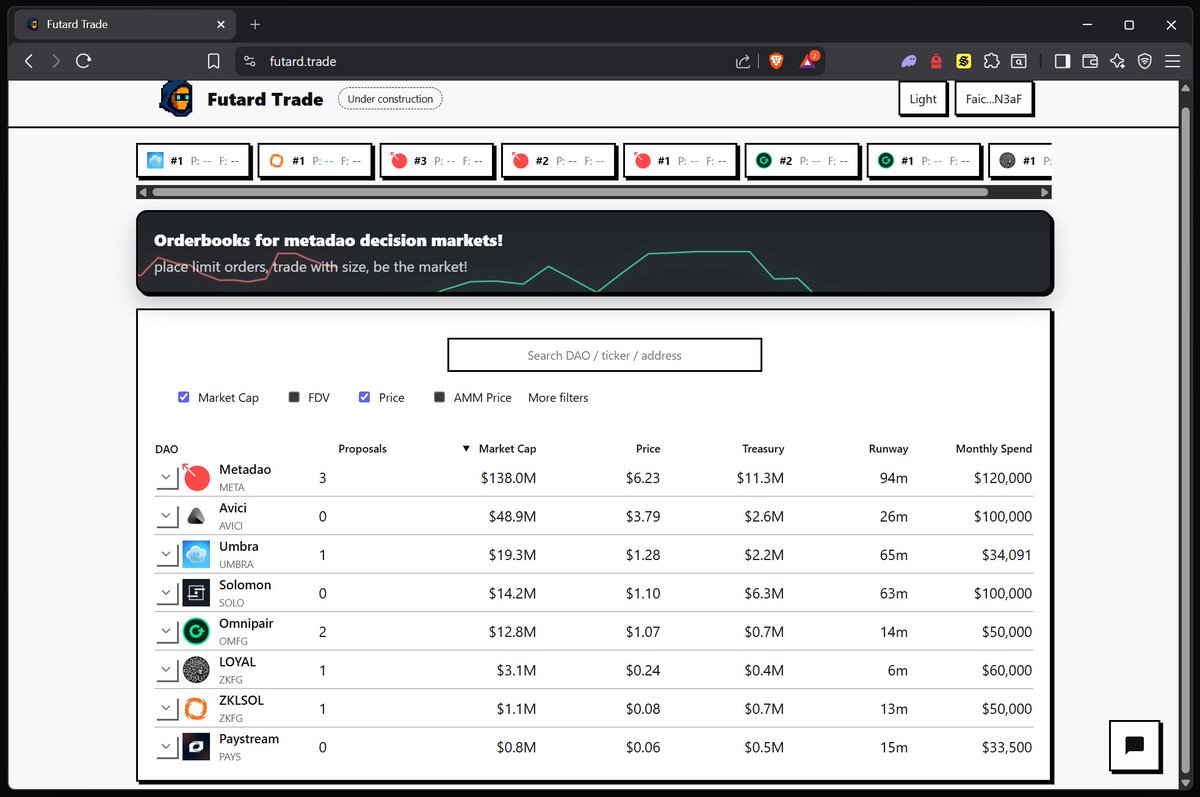
Task: Open the orange ZKLSOL #1 proposal card
Action: [x=315, y=160]
